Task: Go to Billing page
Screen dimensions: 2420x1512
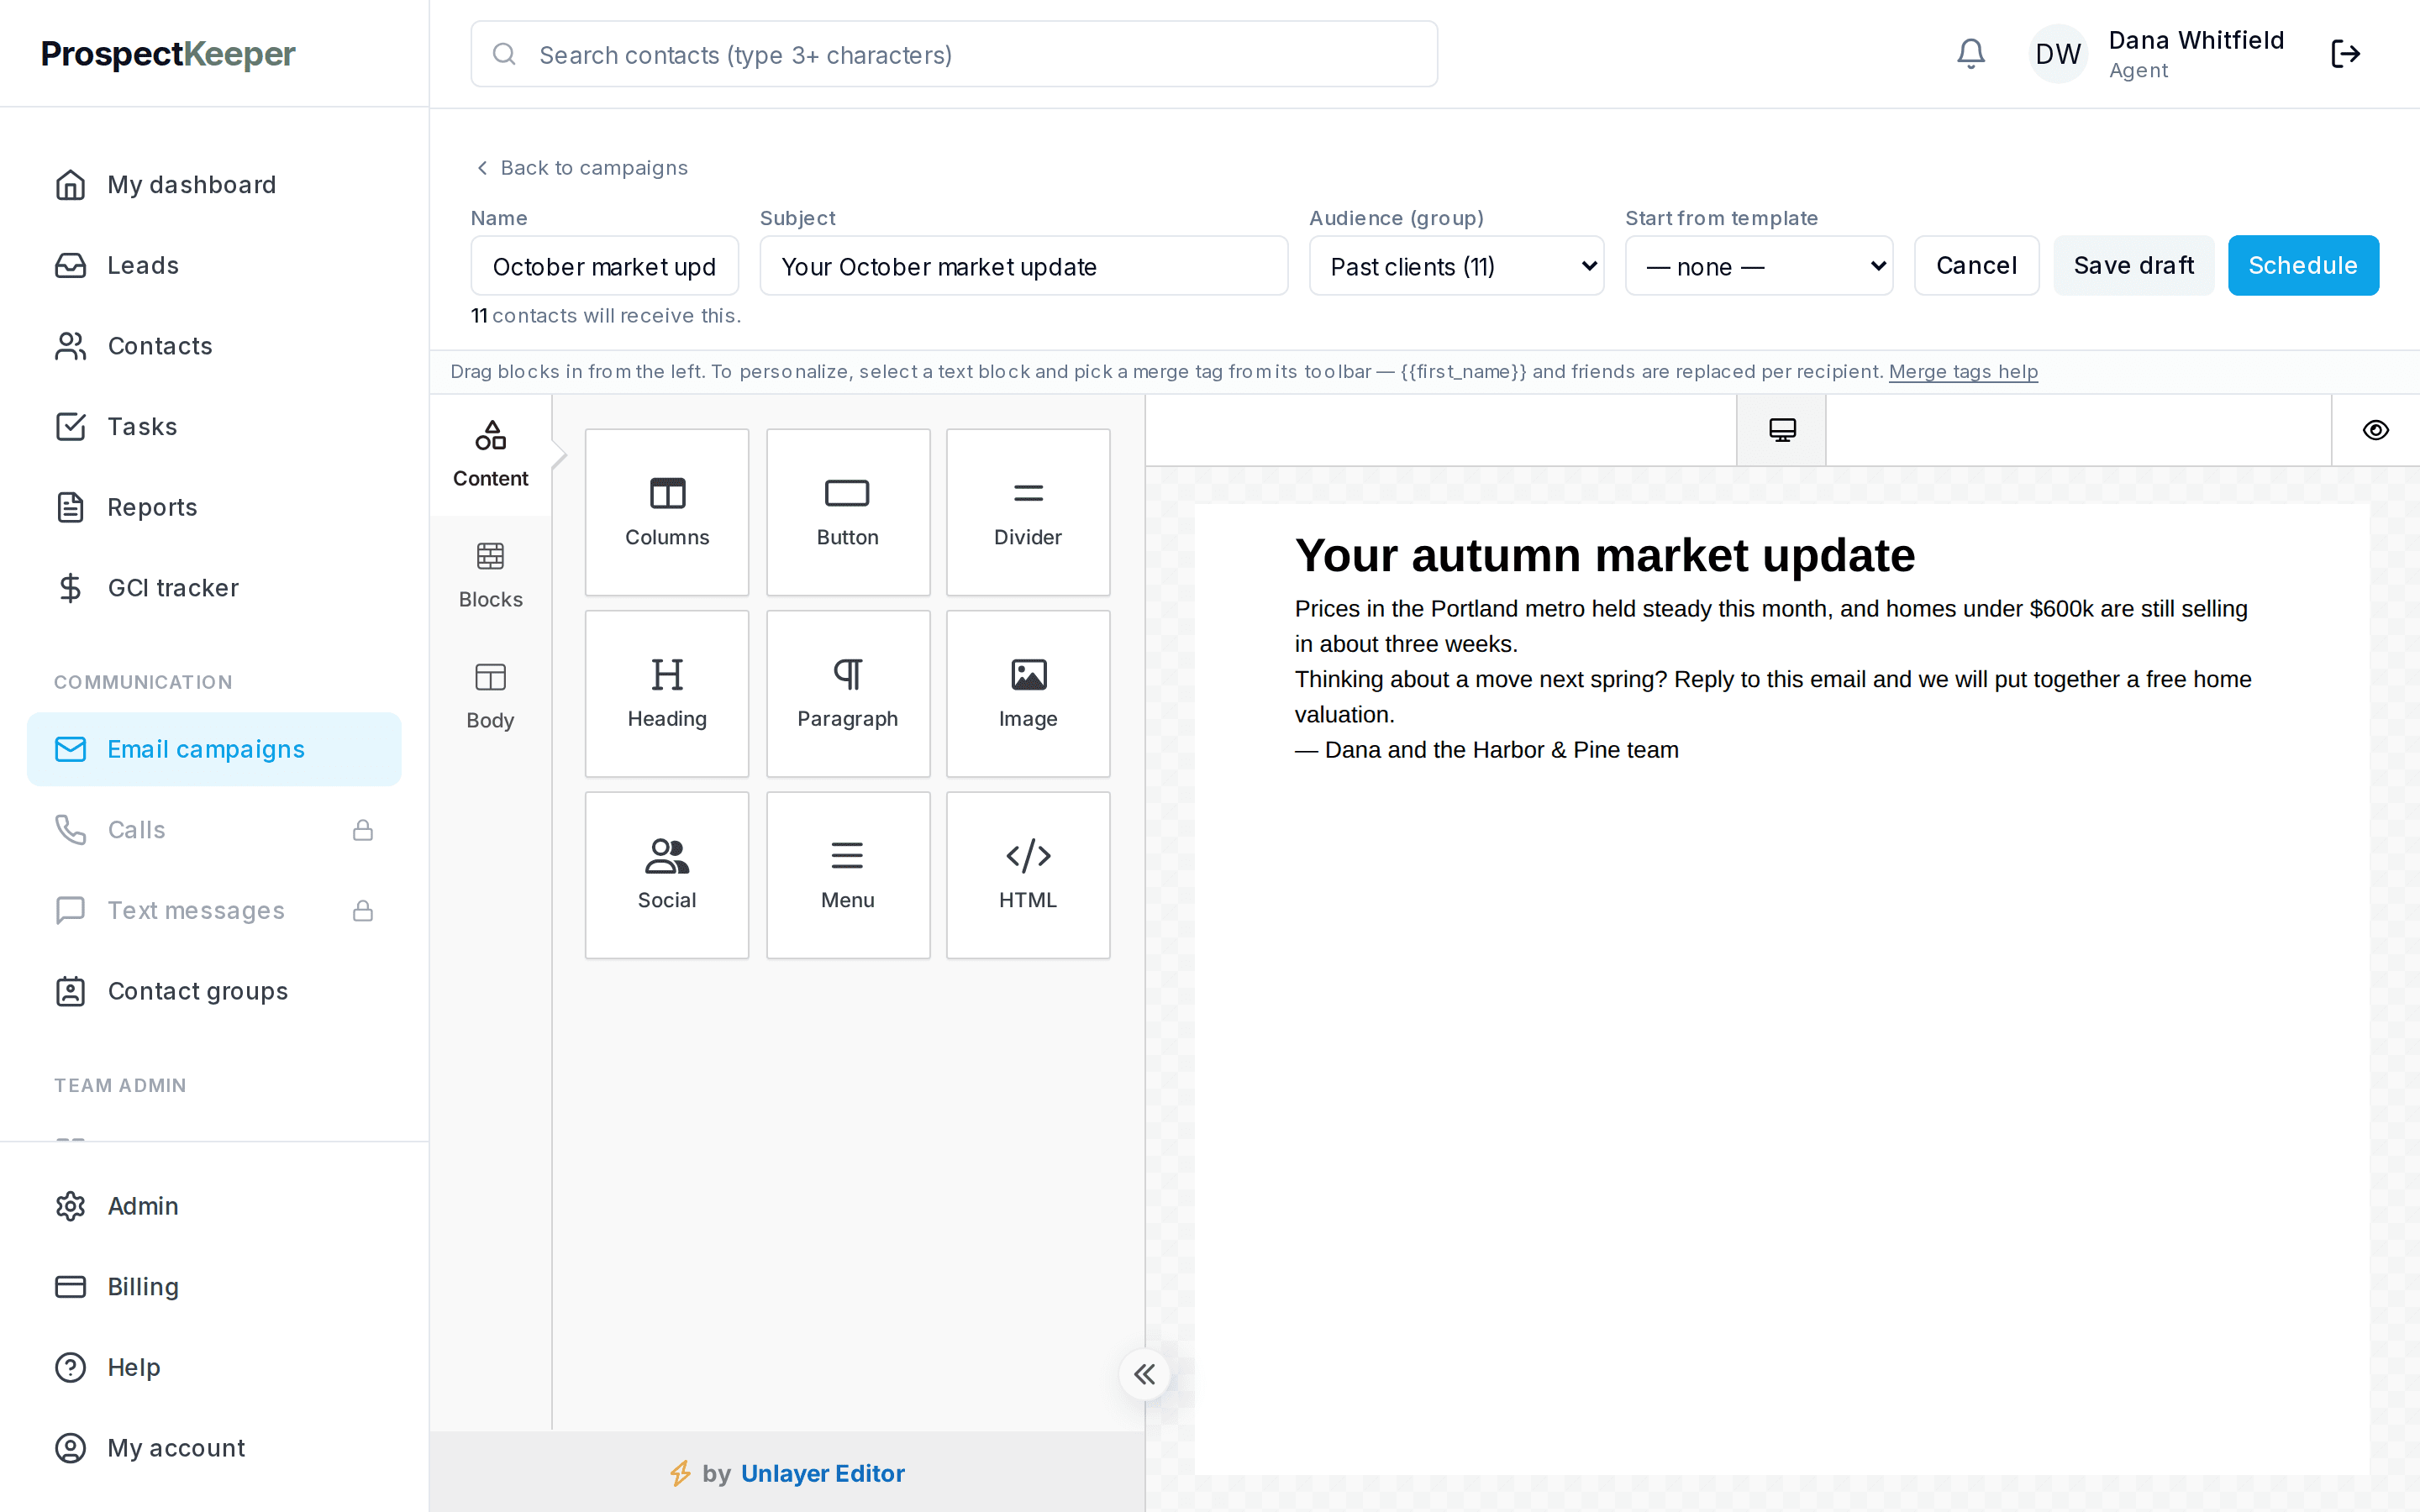Action: (214, 1287)
